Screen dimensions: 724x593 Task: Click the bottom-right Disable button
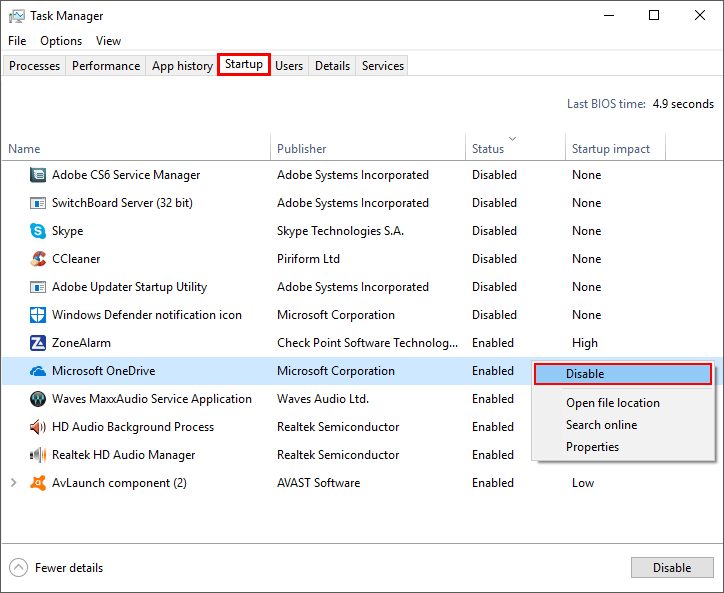point(672,568)
